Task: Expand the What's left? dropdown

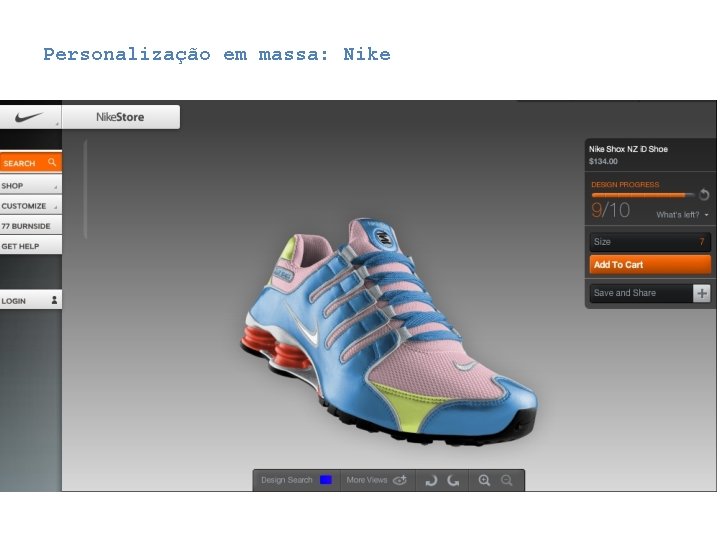Action: [x=682, y=215]
